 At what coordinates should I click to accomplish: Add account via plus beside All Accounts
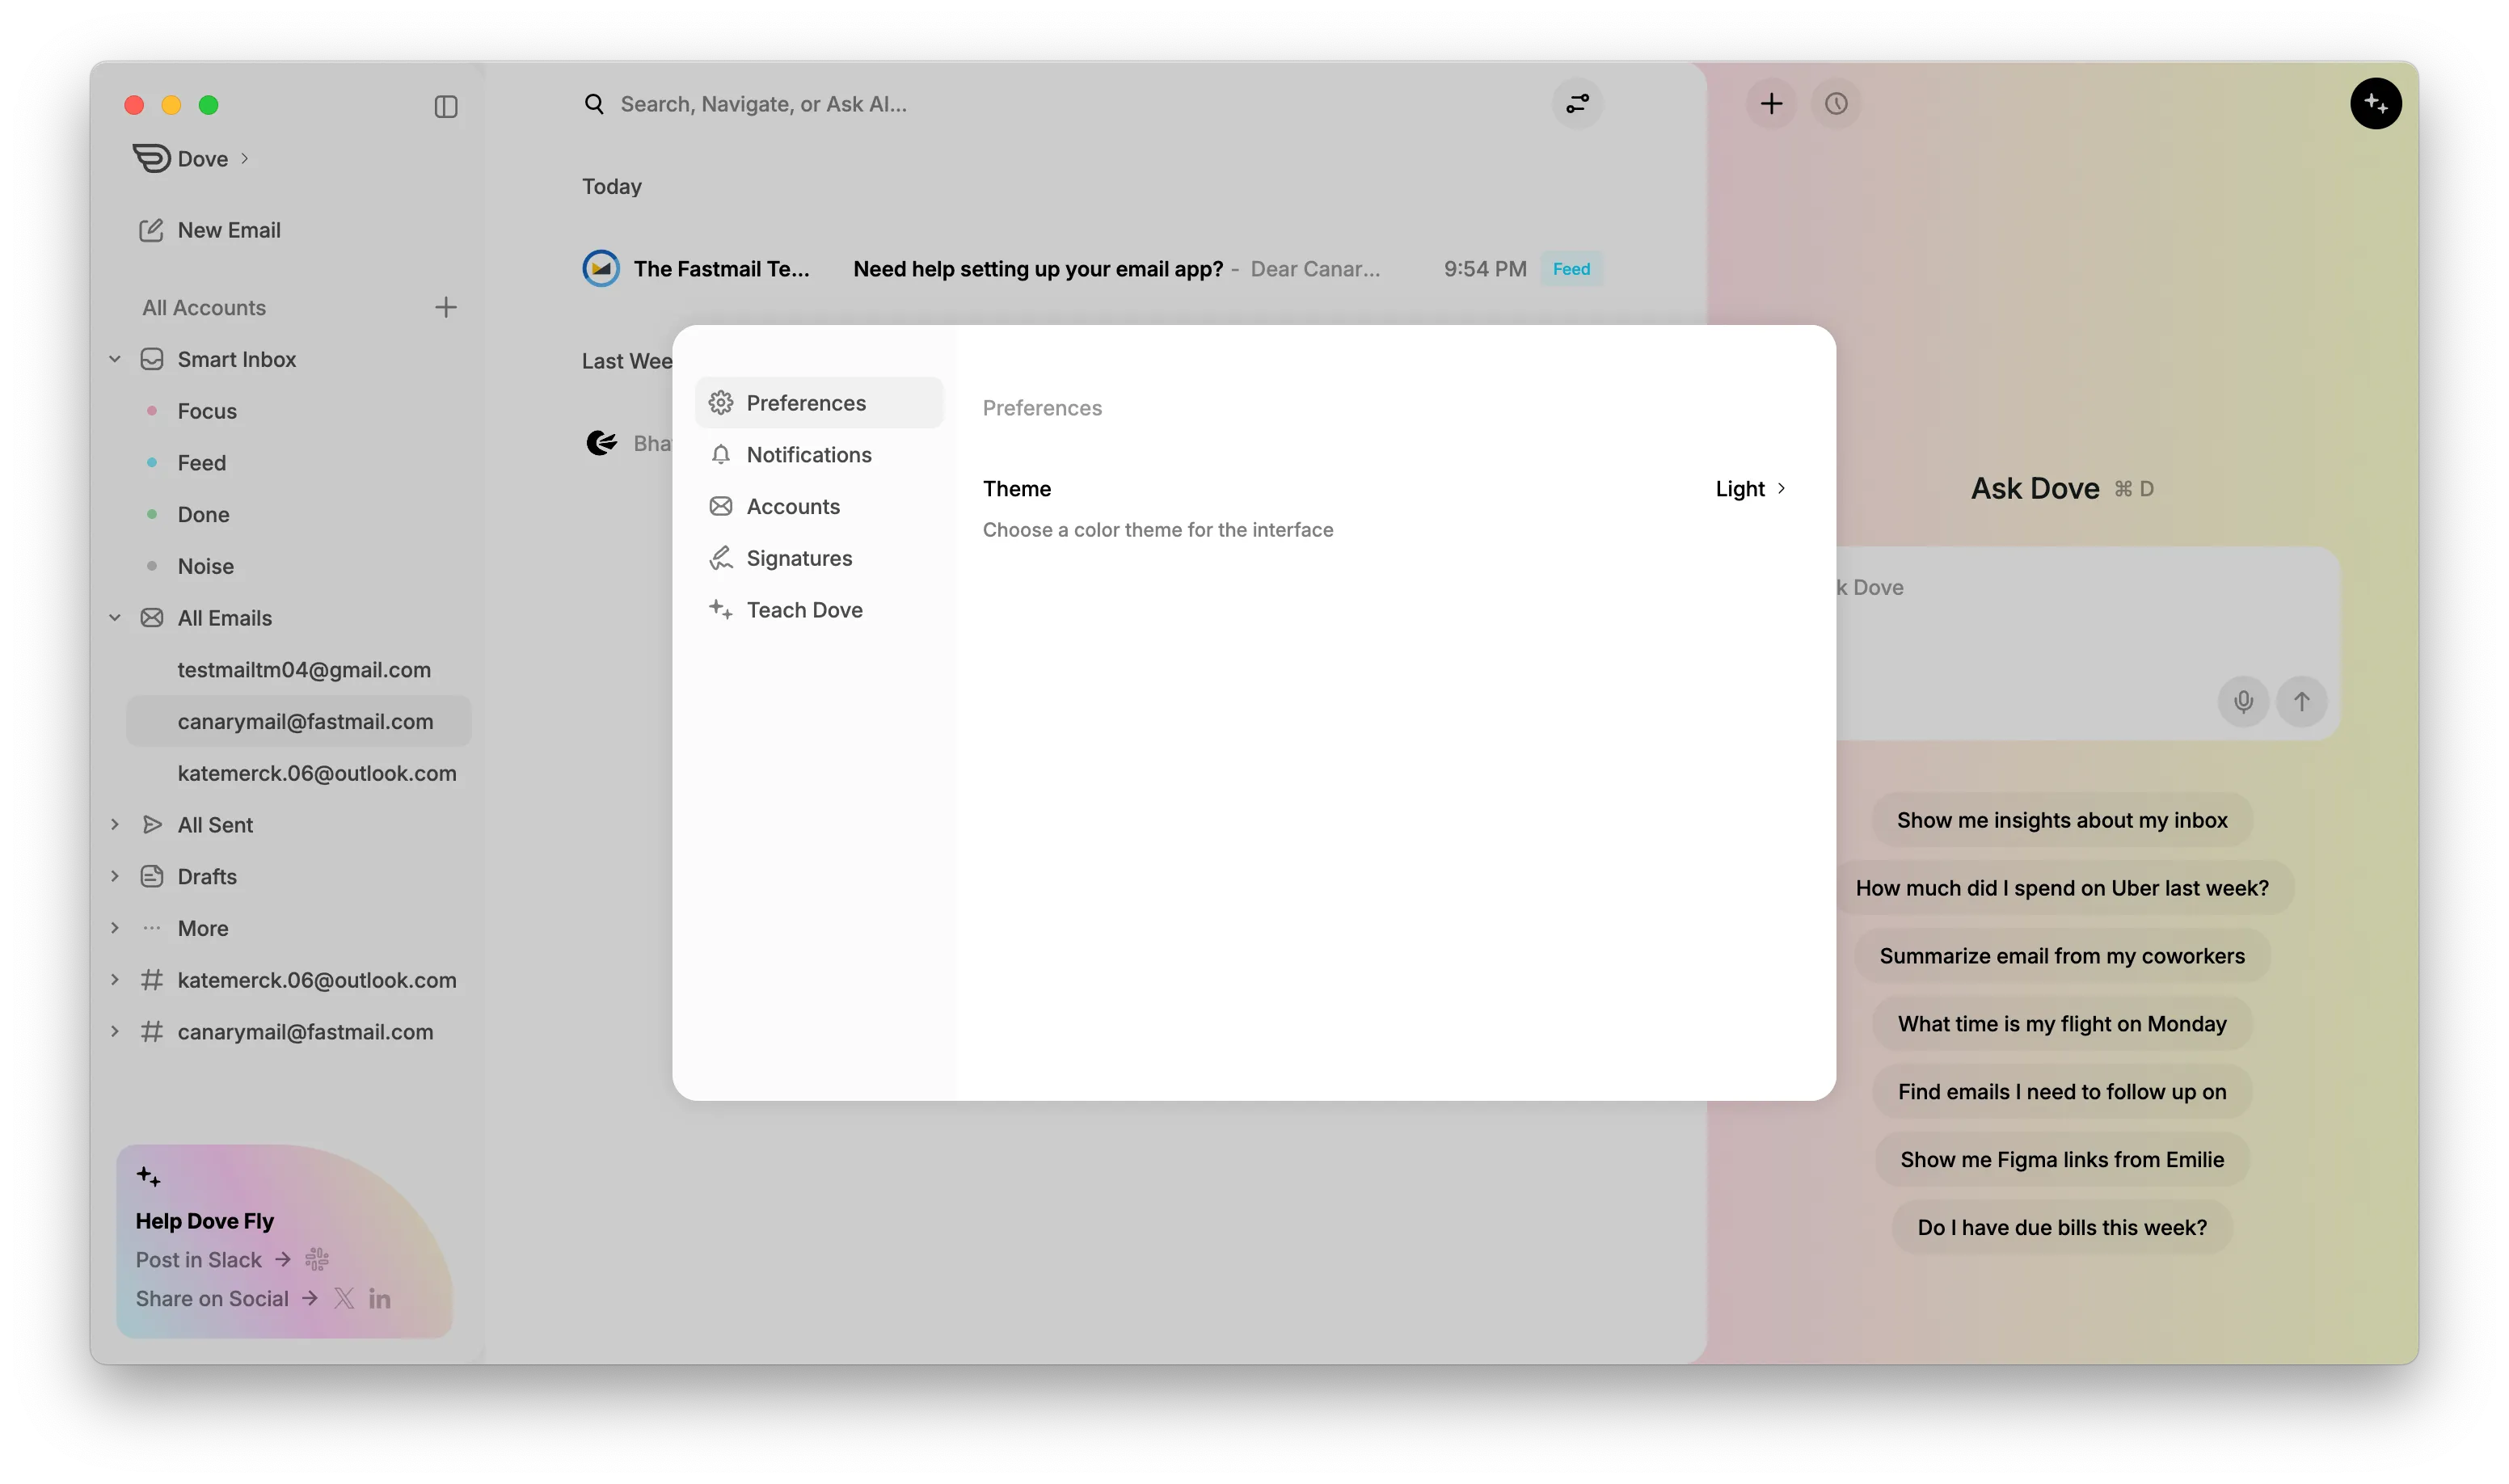(446, 308)
